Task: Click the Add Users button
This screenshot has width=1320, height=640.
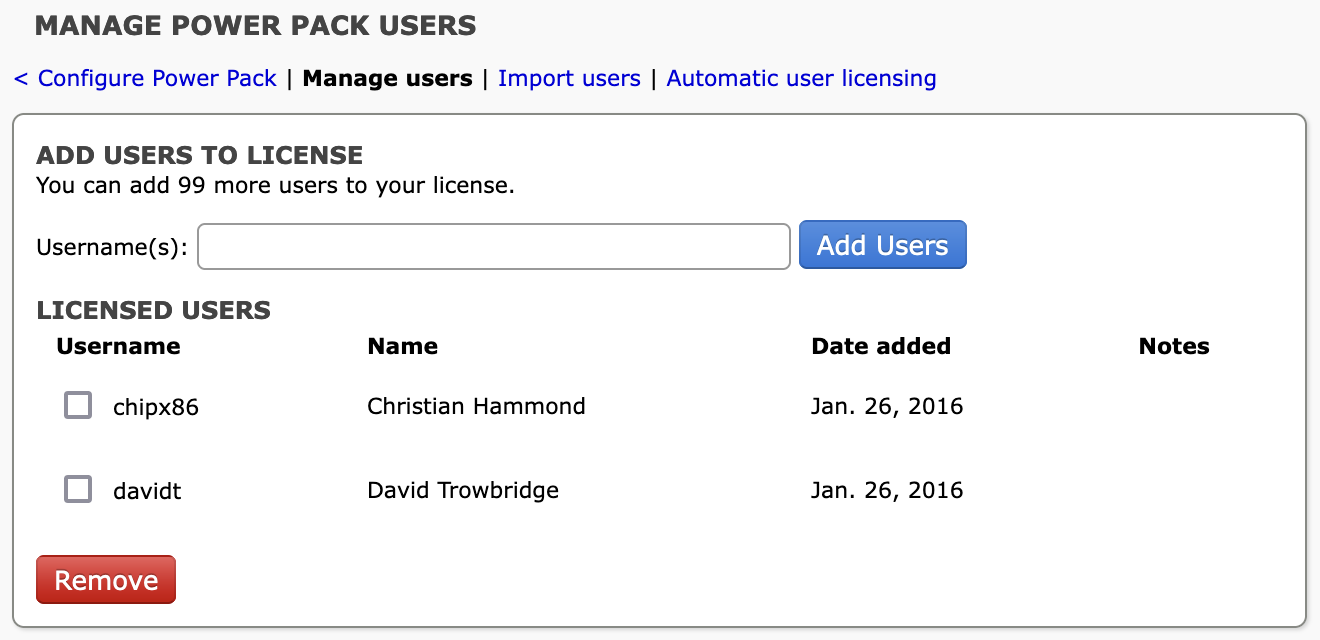Action: (882, 245)
